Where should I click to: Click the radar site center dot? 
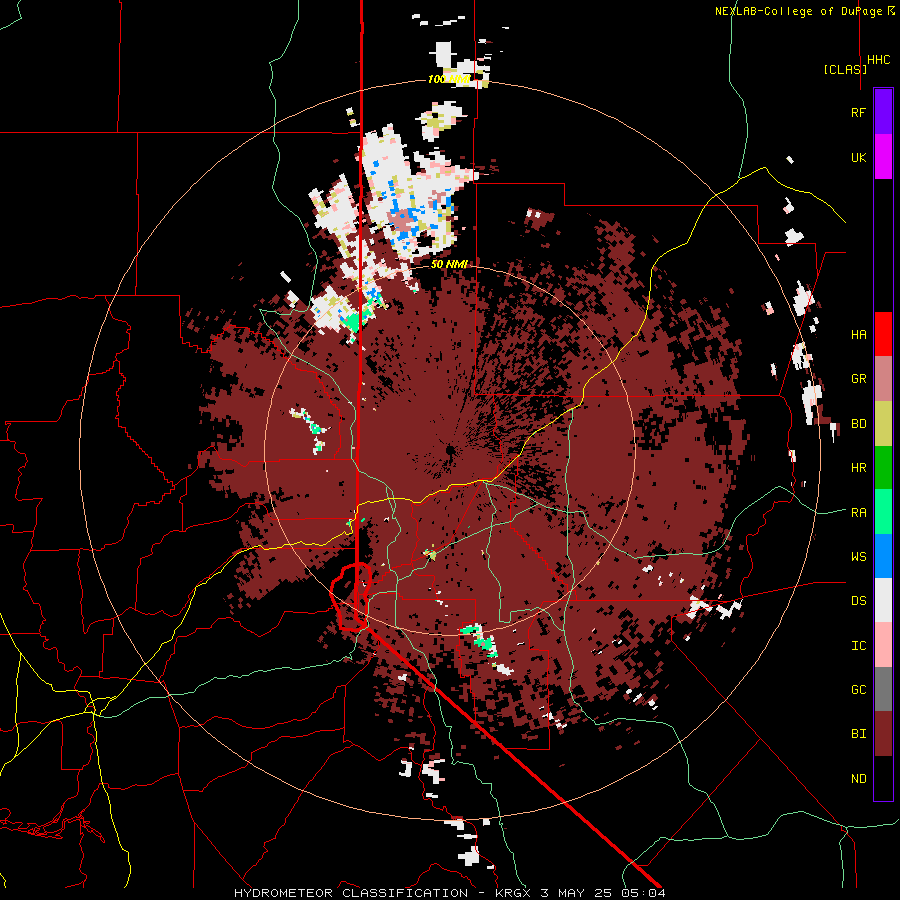click(x=450, y=451)
